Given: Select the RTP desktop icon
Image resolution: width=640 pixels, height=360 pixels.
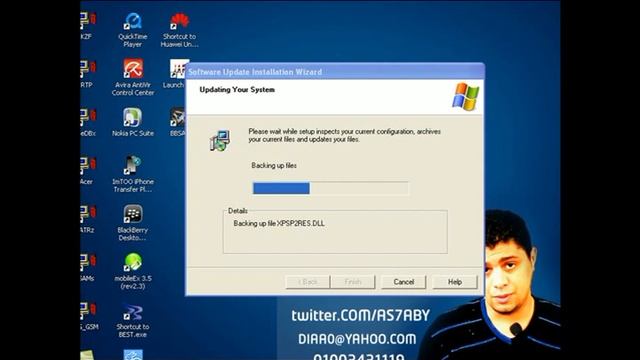Looking at the screenshot, I should [x=87, y=74].
